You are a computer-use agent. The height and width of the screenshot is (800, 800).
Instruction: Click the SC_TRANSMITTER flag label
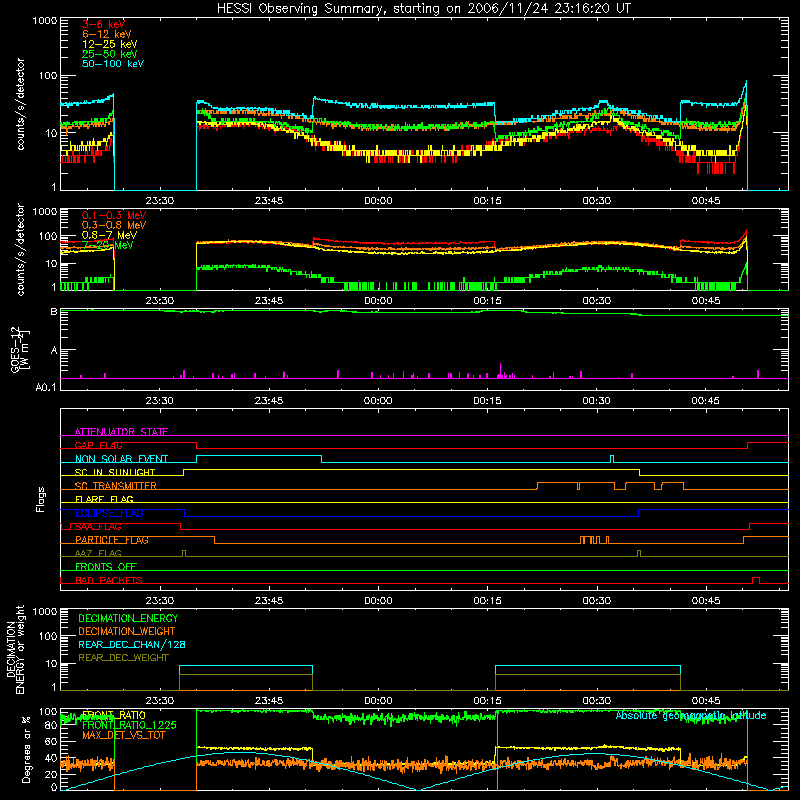click(116, 486)
